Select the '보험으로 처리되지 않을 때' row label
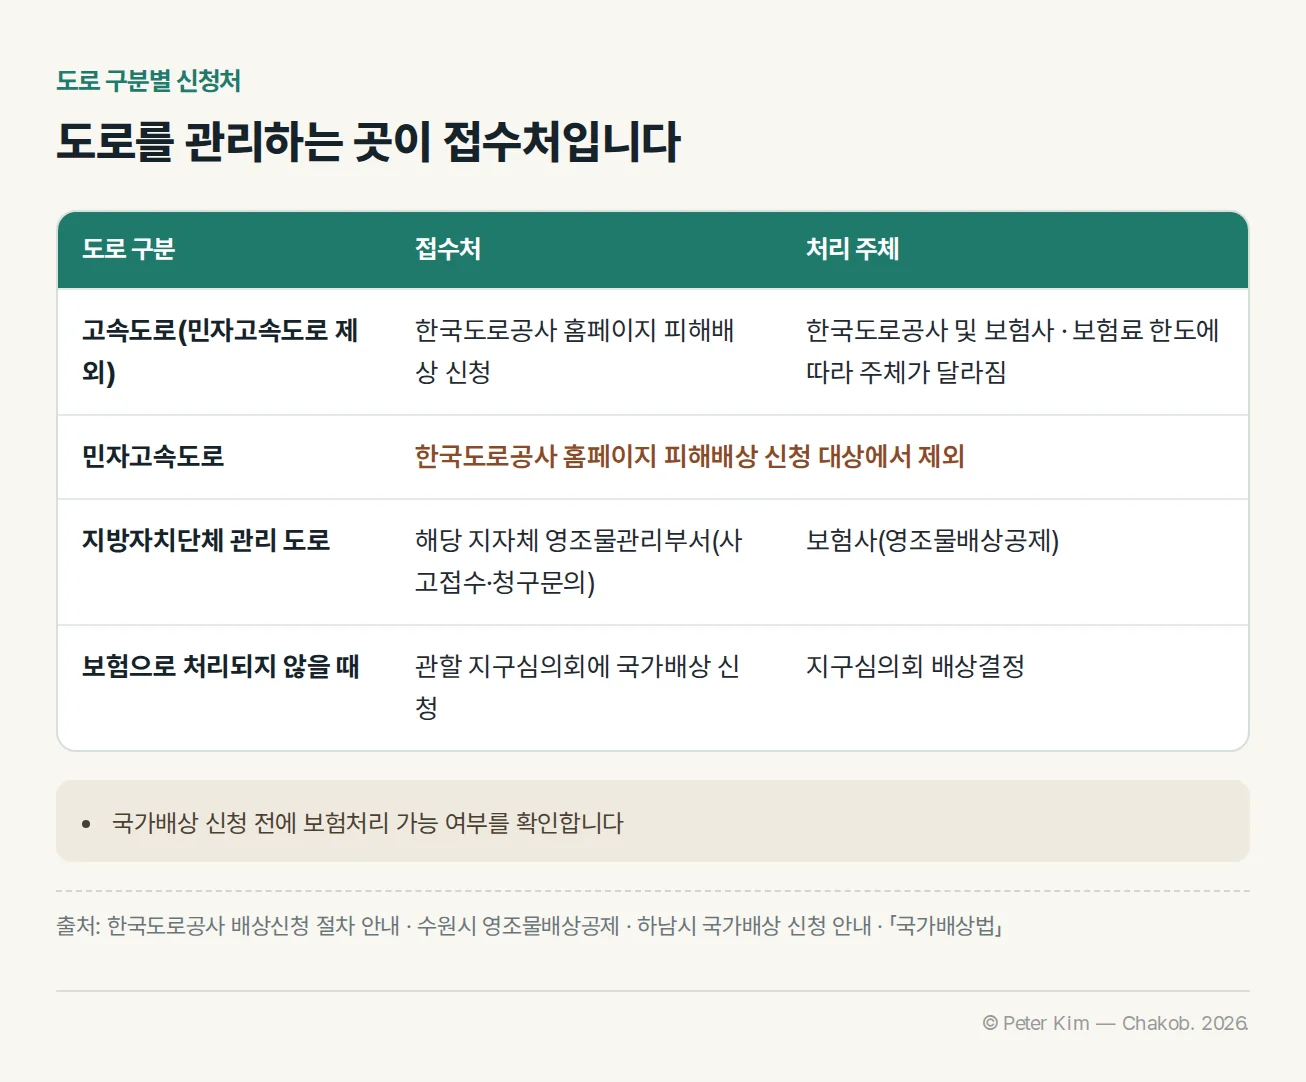 coord(221,667)
